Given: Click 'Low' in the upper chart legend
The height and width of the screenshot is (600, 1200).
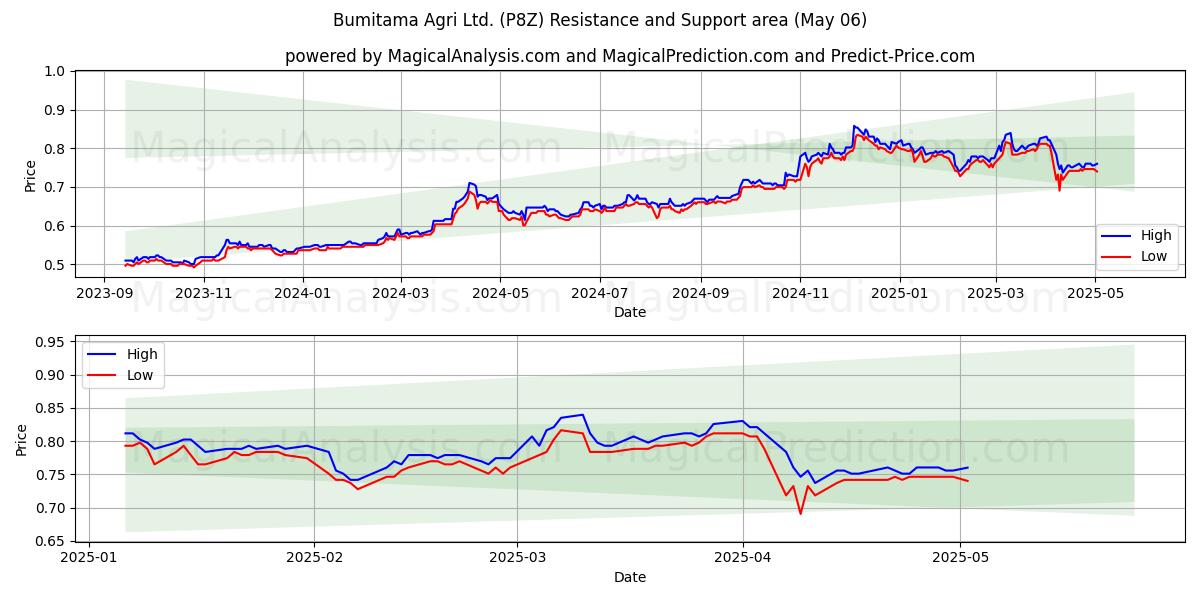Looking at the screenshot, I should pyautogui.click(x=1155, y=256).
